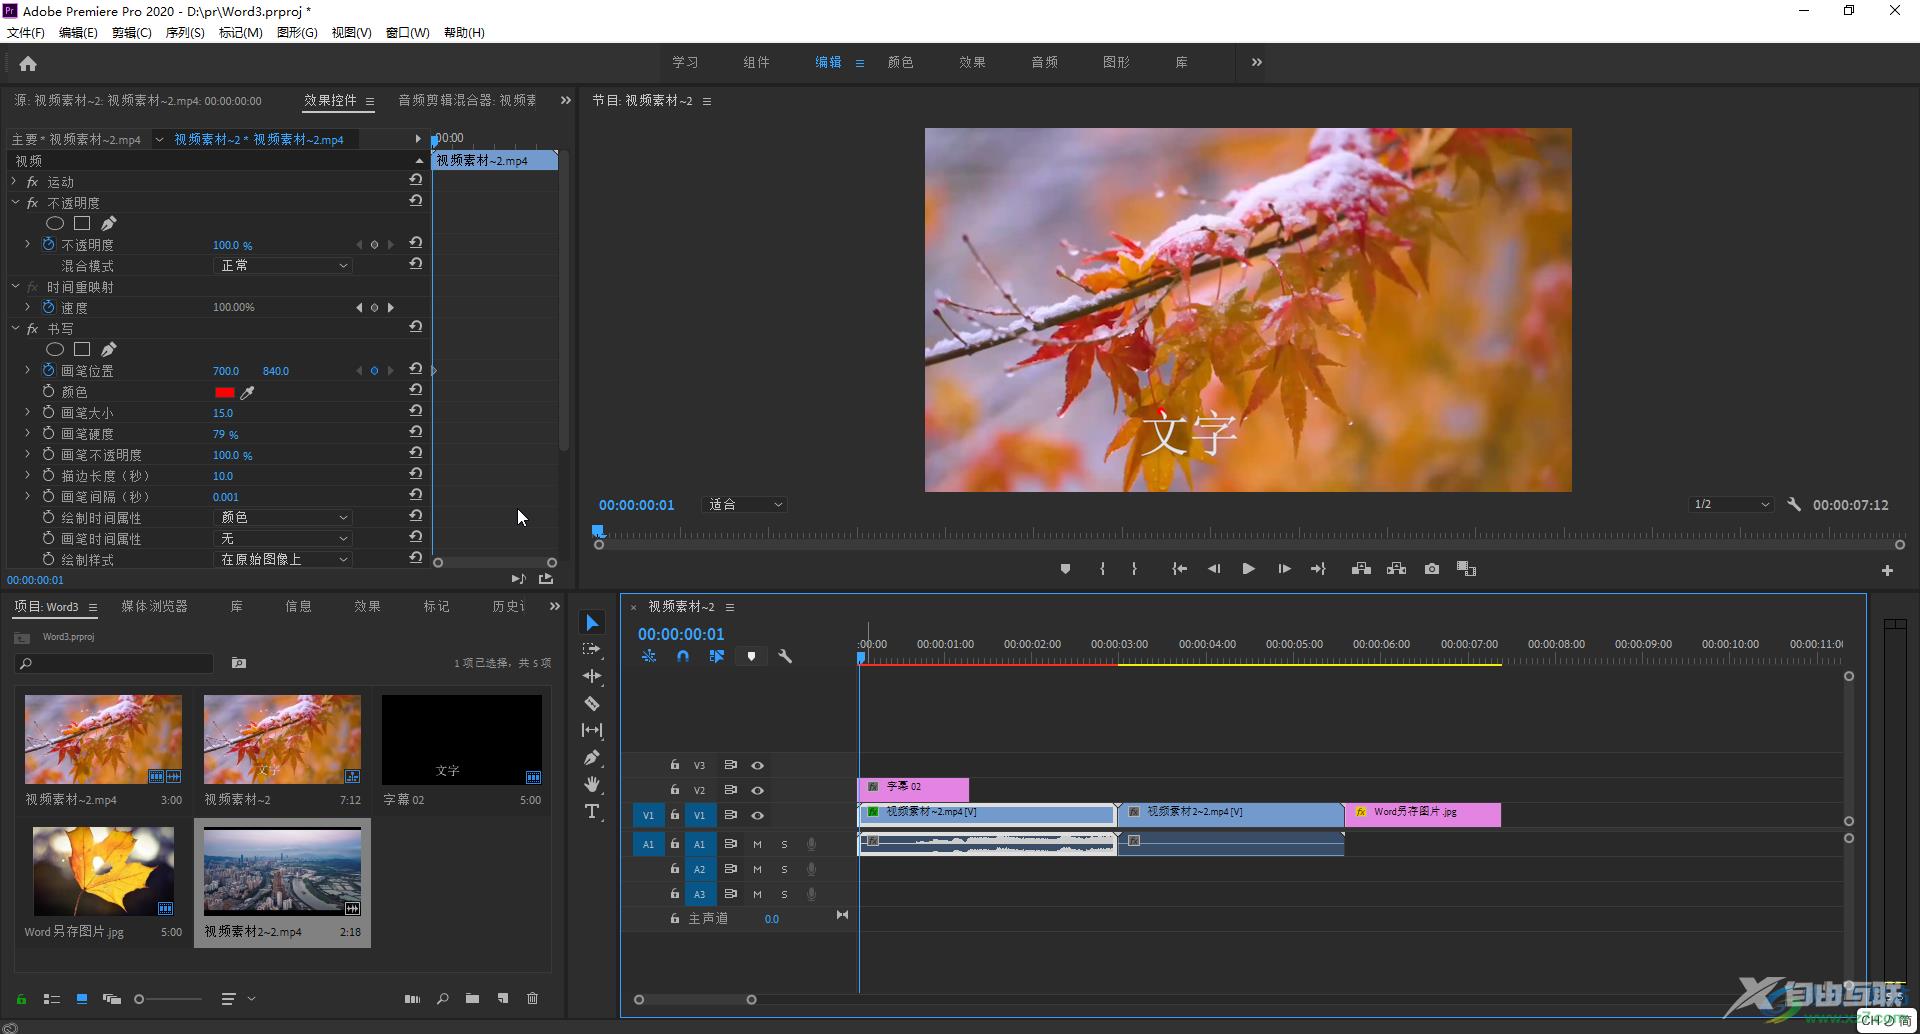Switch to the 效果 workspace tab
1920x1034 pixels.
point(972,62)
